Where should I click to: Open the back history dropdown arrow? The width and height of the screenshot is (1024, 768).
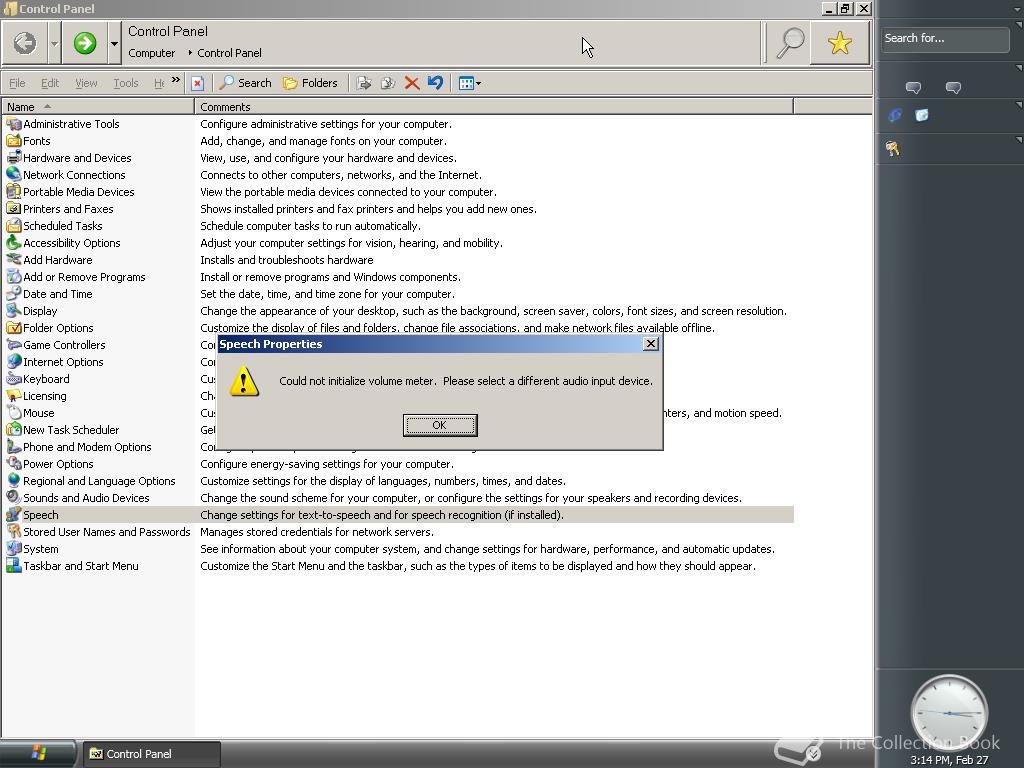click(54, 44)
